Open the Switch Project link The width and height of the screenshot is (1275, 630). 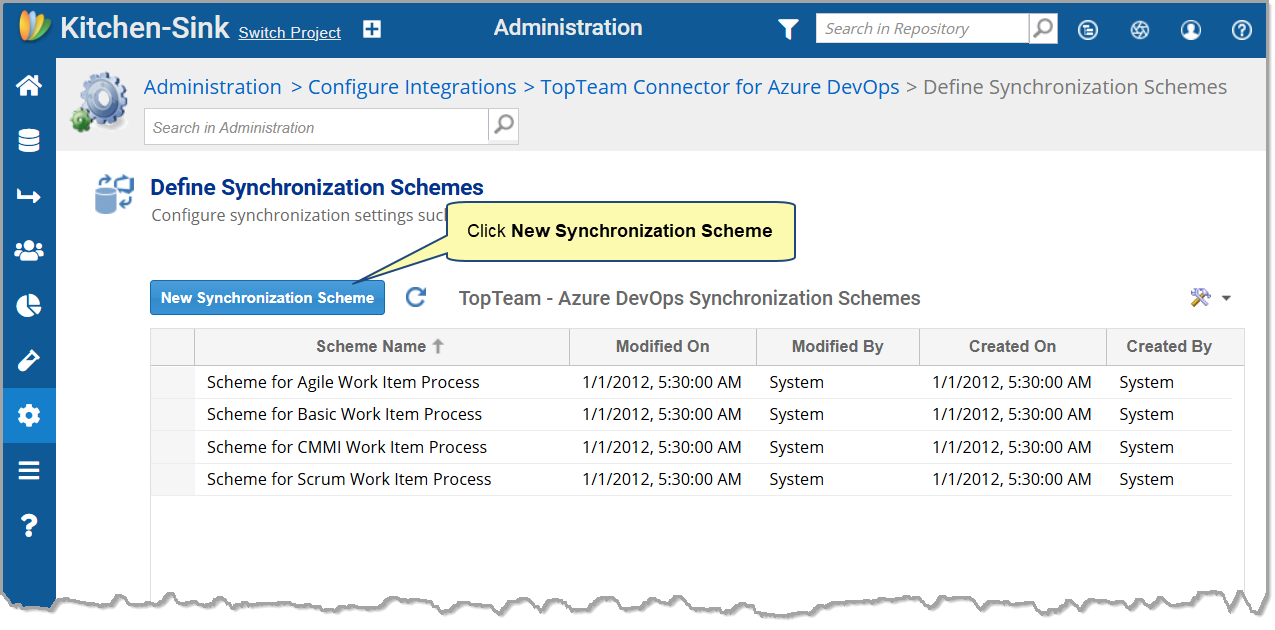pos(289,32)
